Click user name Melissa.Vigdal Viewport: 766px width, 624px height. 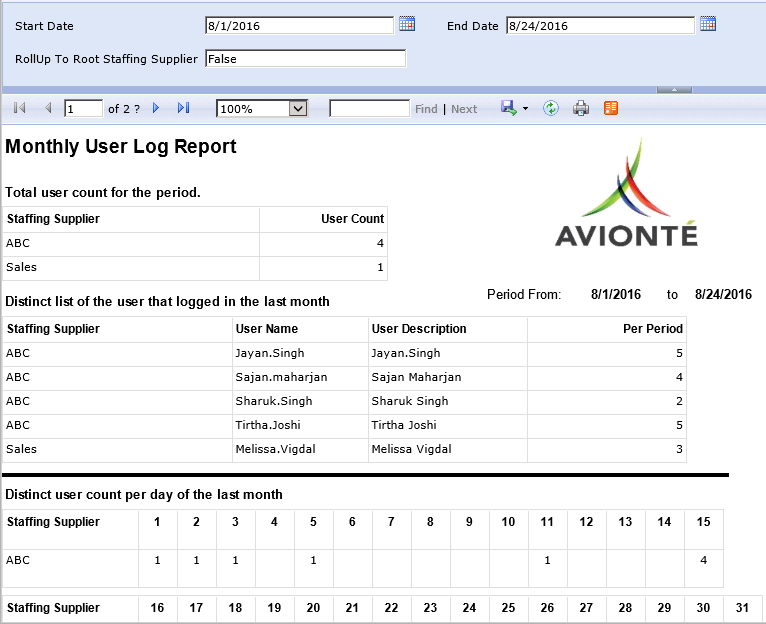pos(276,449)
